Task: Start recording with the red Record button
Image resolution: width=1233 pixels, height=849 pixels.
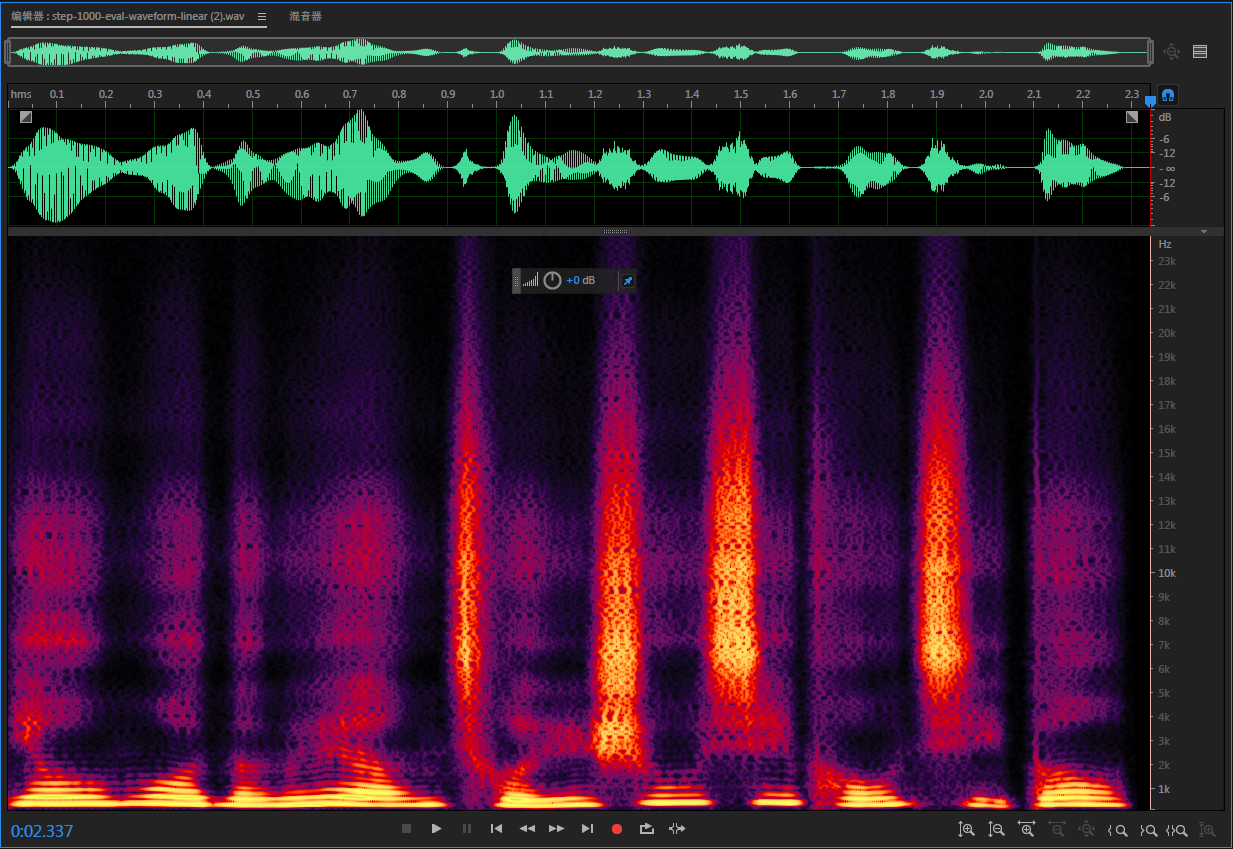Action: coord(617,829)
